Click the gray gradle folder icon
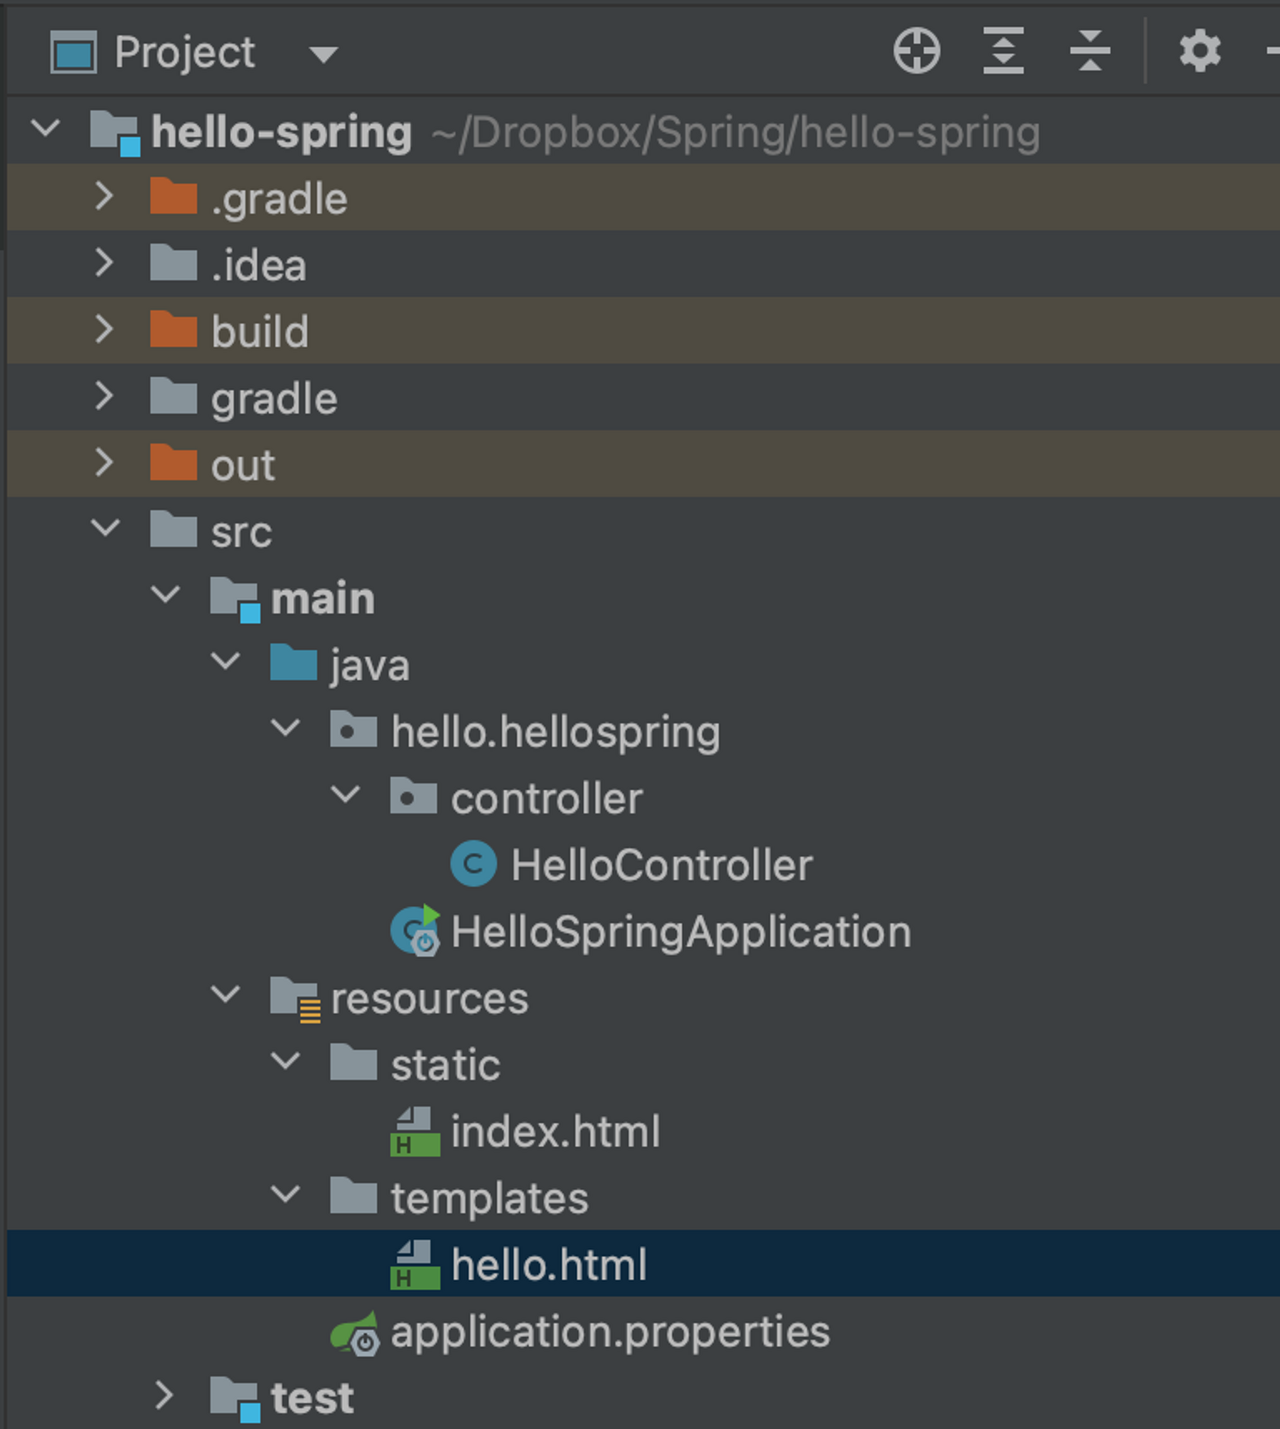1280x1429 pixels. (173, 397)
